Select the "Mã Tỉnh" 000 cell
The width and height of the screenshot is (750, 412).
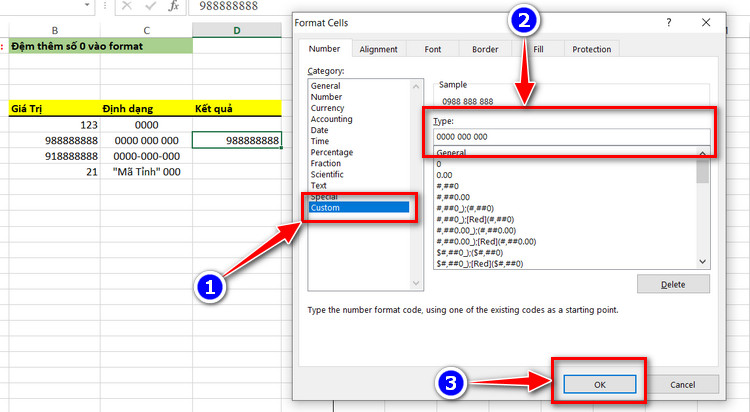click(146, 172)
